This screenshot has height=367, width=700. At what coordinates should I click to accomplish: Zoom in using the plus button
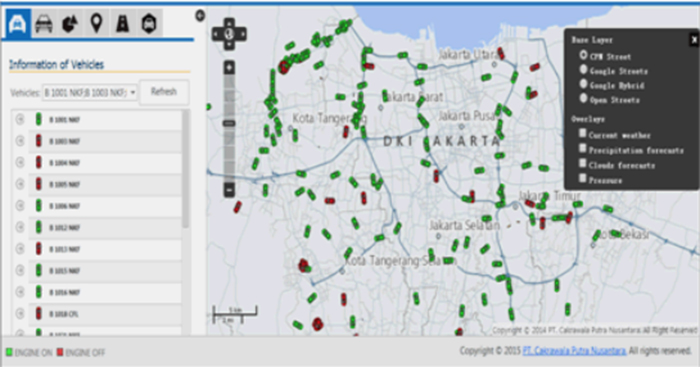[229, 68]
